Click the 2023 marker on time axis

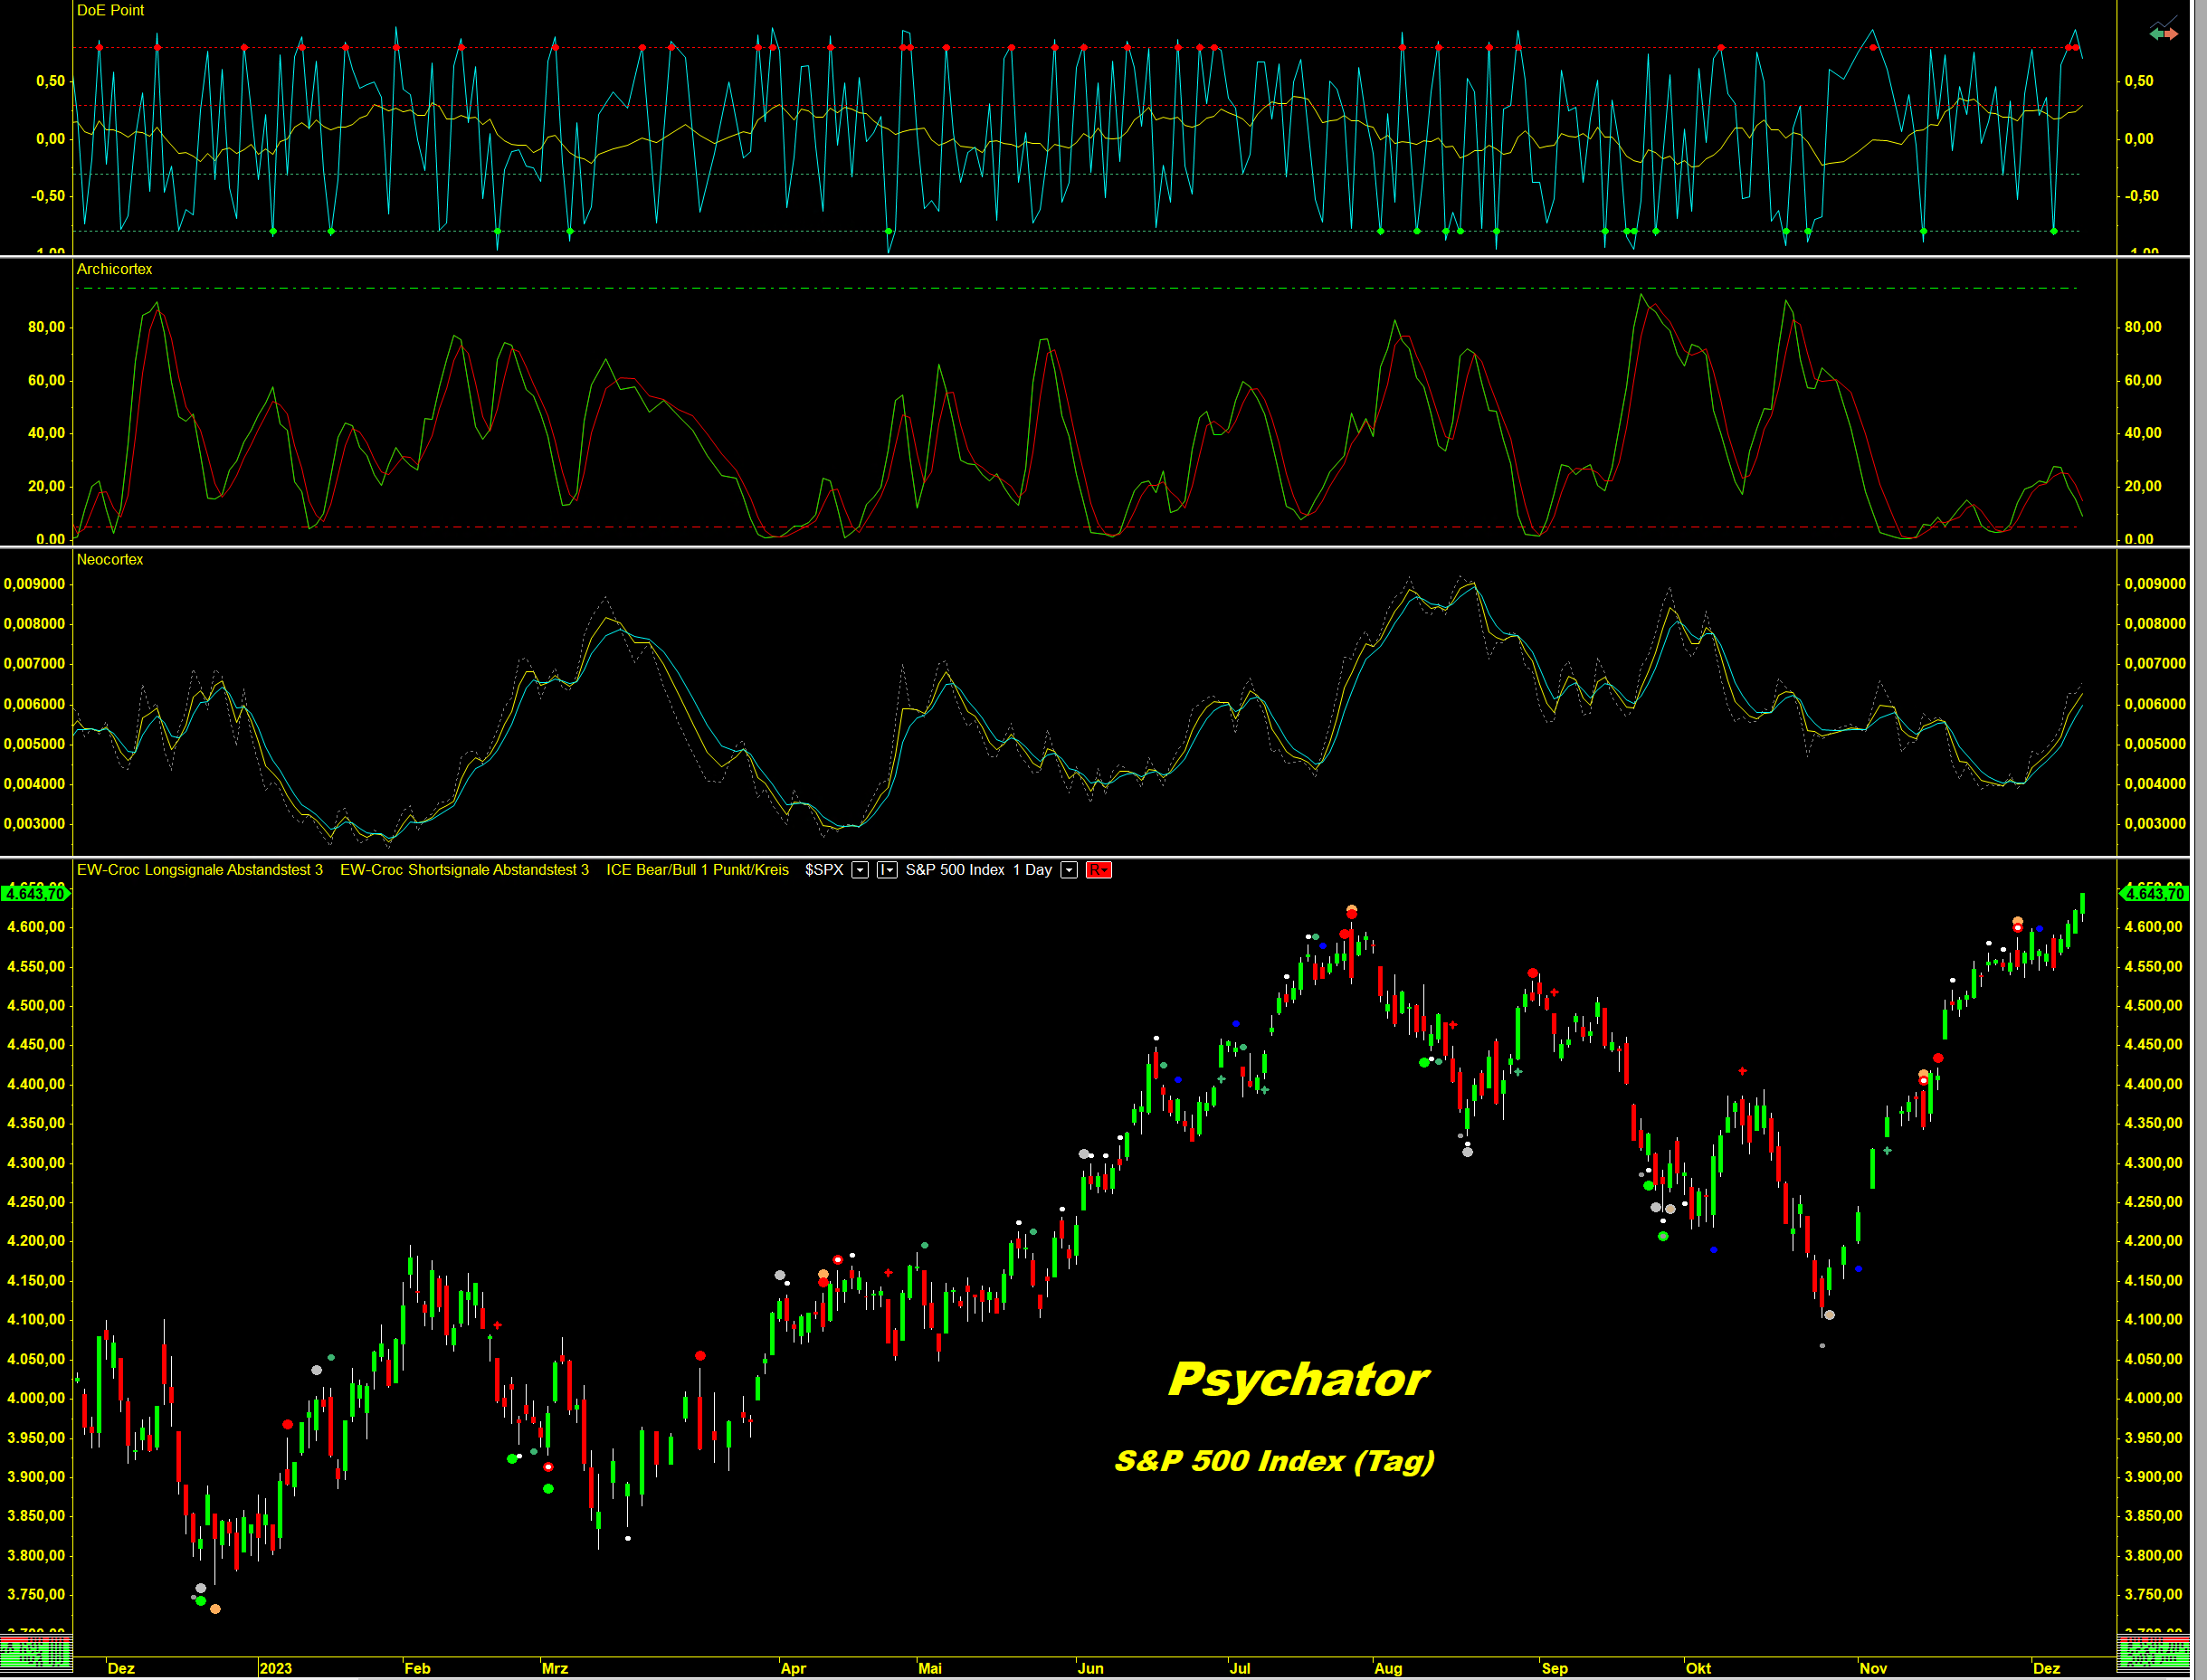pos(275,1668)
